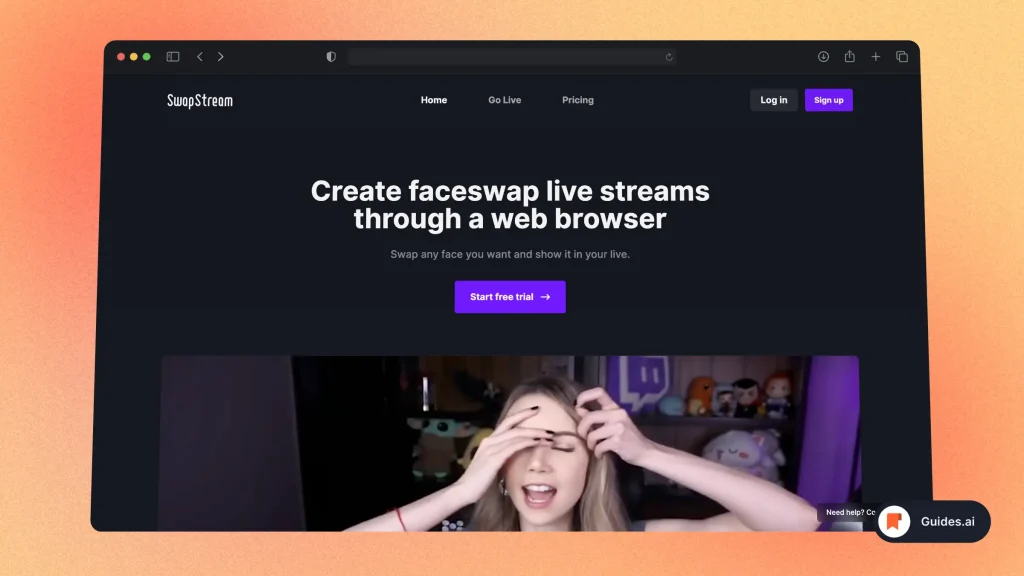Click the live stream preview video
Viewport: 1024px width, 576px height.
click(509, 443)
